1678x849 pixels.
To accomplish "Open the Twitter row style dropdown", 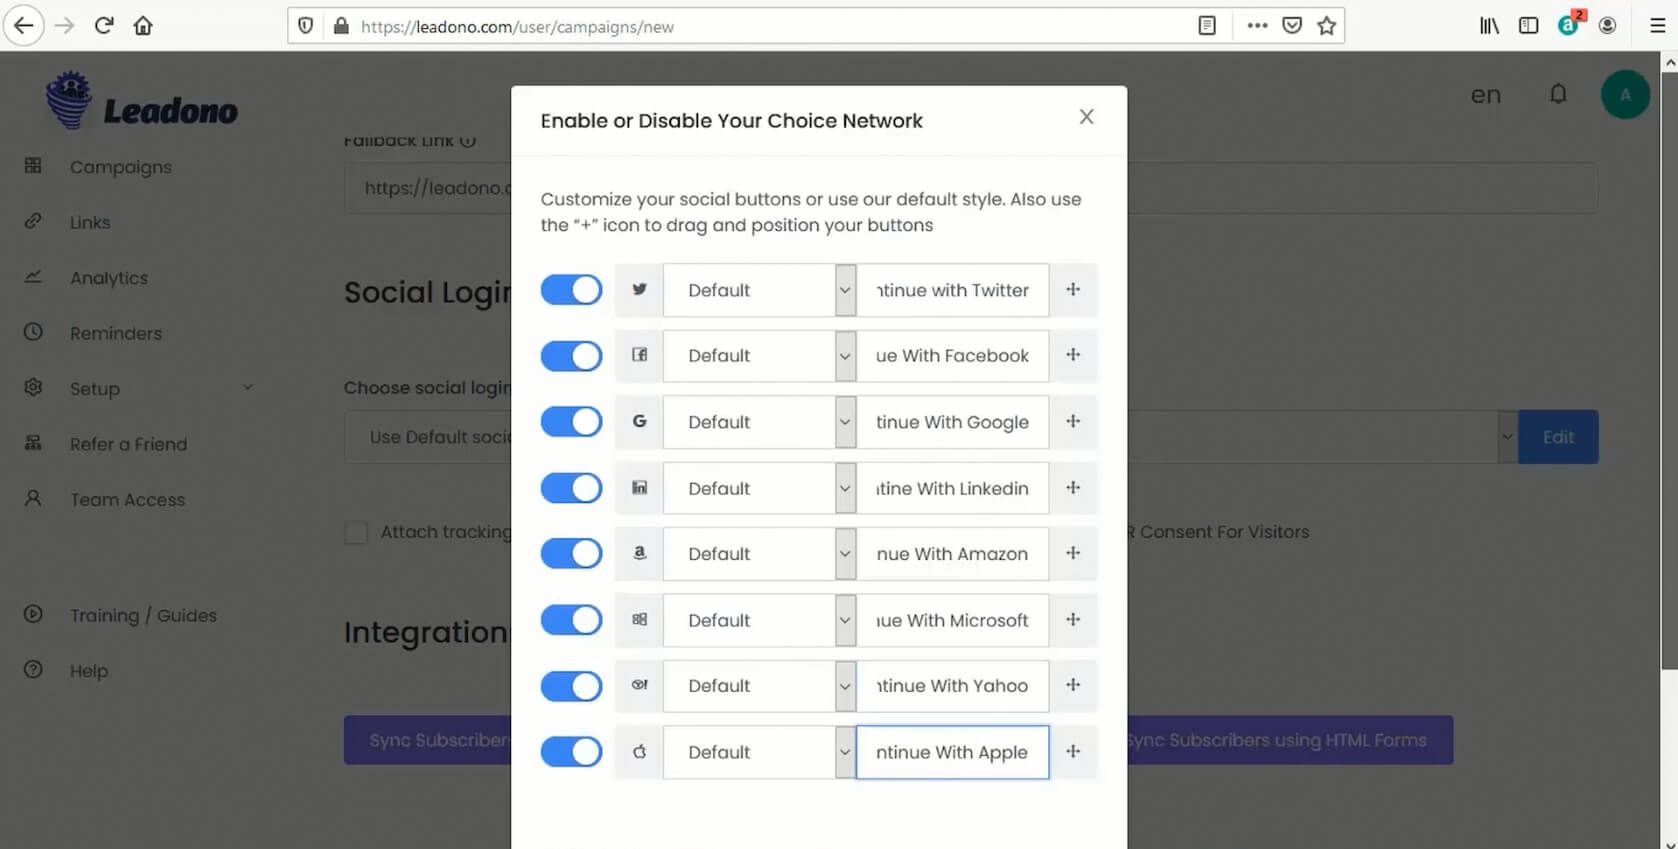I will pyautogui.click(x=760, y=290).
